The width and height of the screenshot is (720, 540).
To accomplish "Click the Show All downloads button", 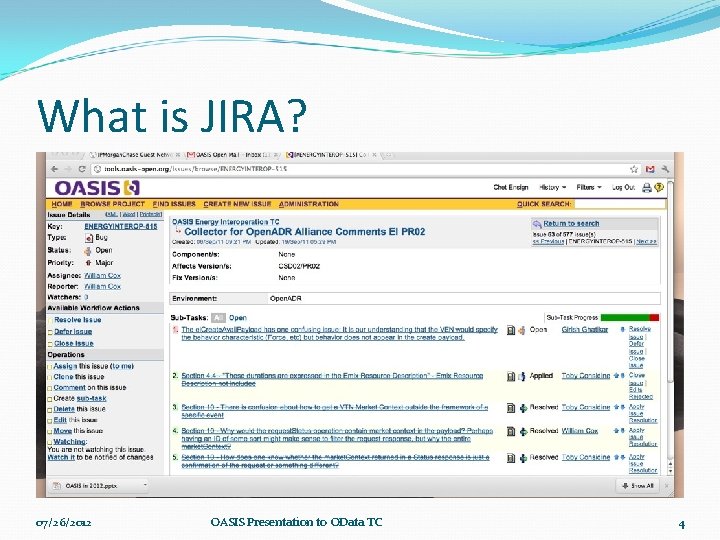I will (x=638, y=486).
